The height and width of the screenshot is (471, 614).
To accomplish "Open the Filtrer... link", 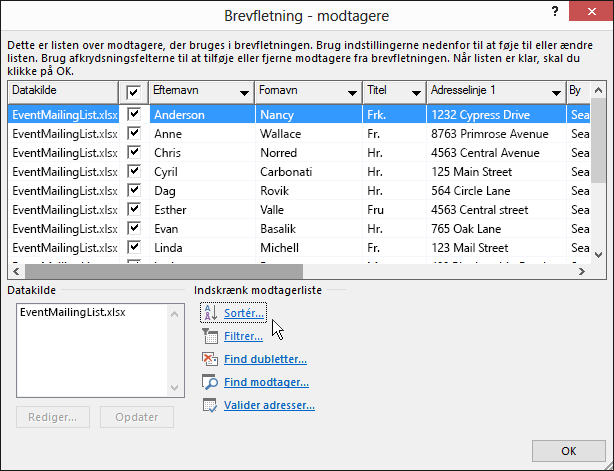I will tap(243, 336).
